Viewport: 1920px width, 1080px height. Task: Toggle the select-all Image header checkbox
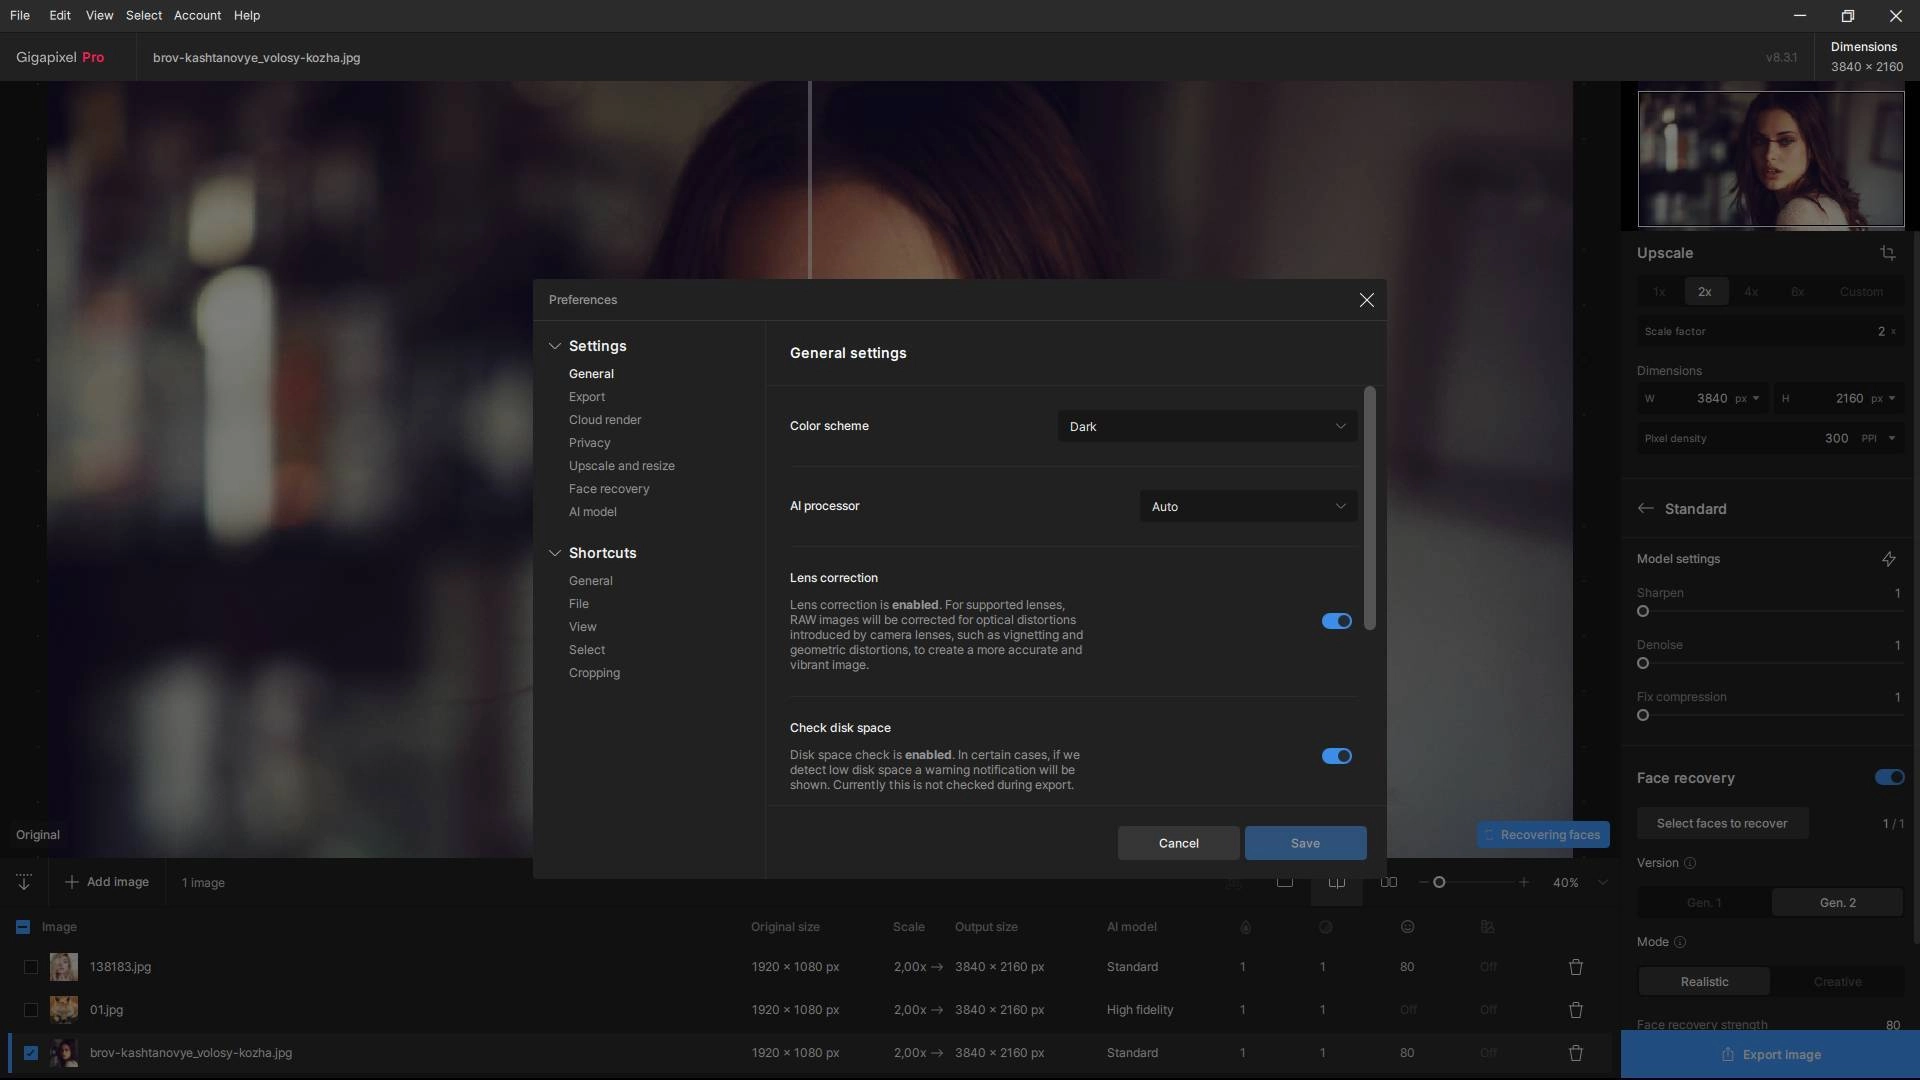tap(23, 927)
